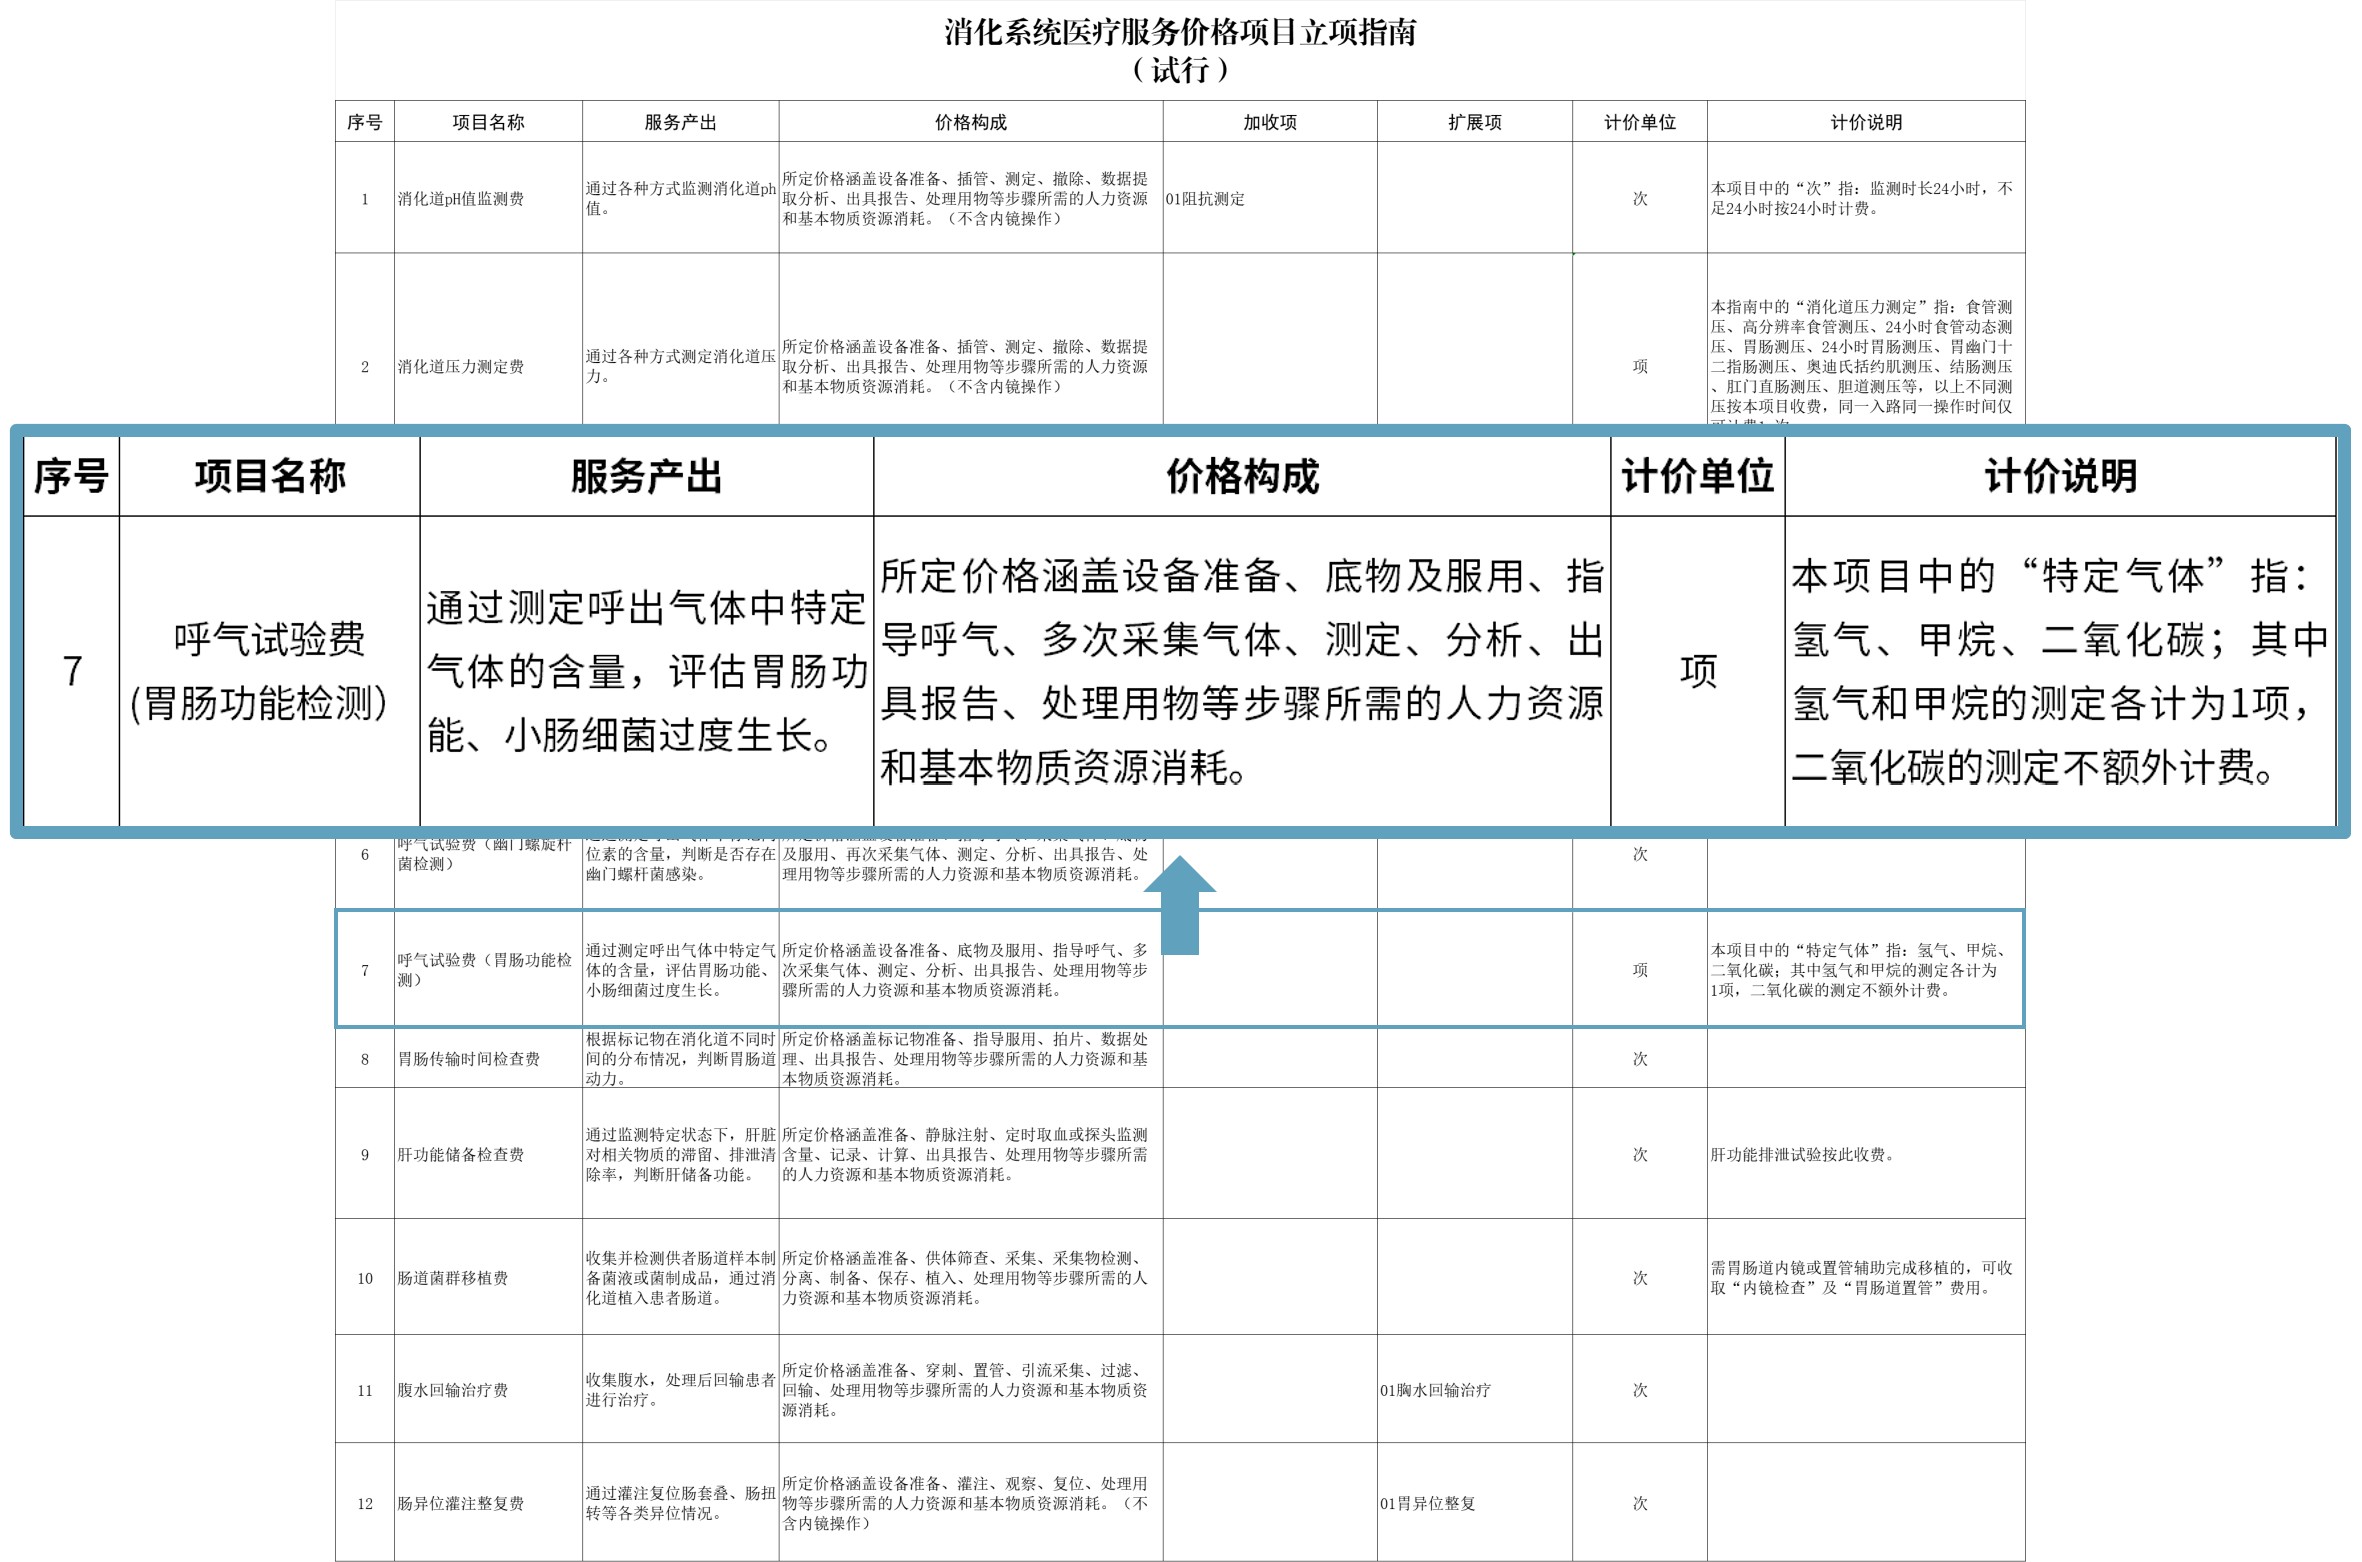Select the 加收项 column header in the table
Screen dimensions: 2362x1562
1269,122
